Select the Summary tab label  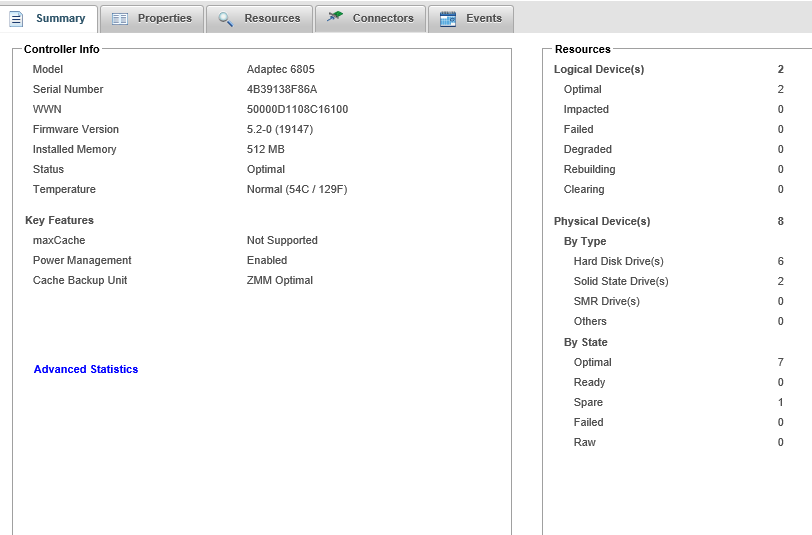[x=60, y=19]
